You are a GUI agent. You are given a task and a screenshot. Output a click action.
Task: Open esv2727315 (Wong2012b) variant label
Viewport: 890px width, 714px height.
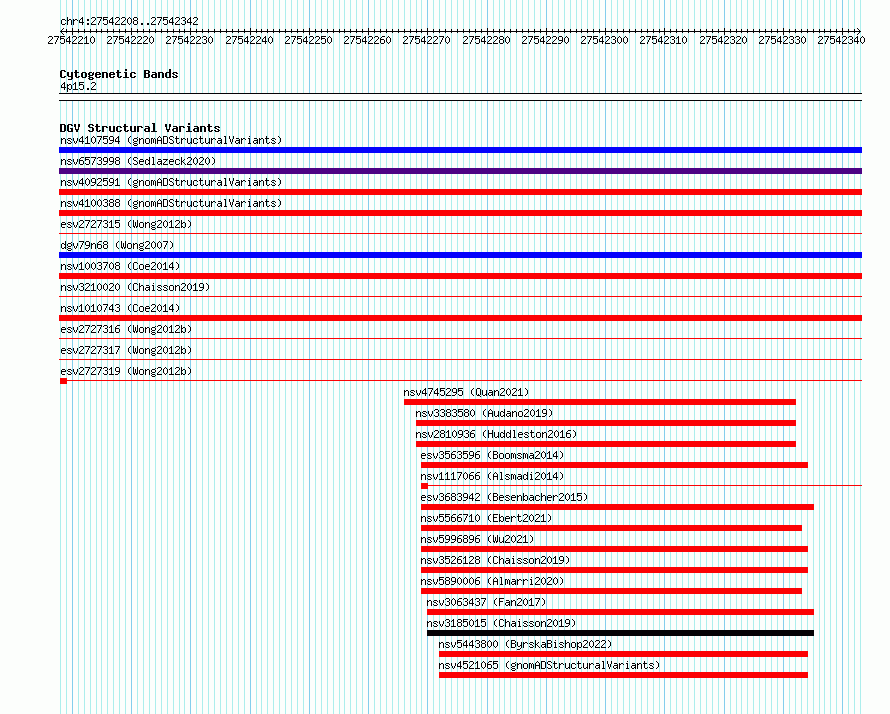click(126, 224)
